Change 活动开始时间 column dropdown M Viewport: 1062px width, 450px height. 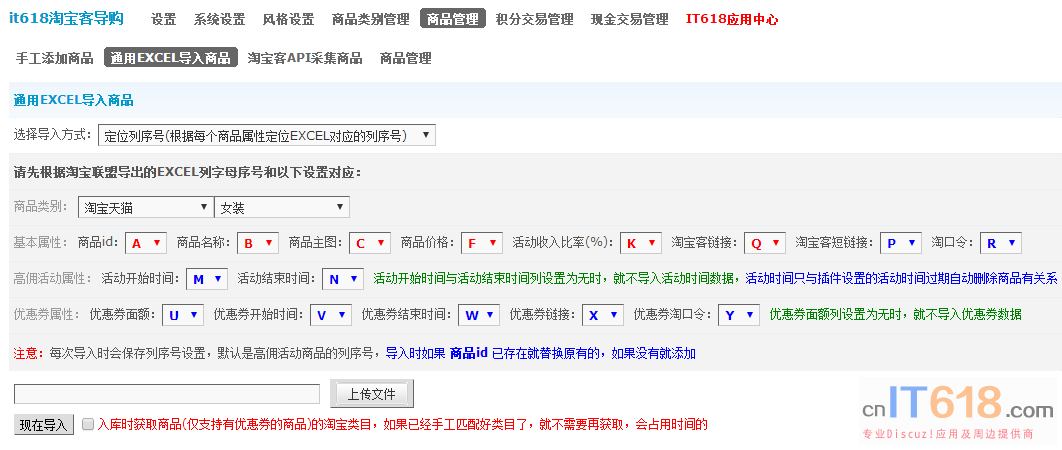click(x=207, y=279)
